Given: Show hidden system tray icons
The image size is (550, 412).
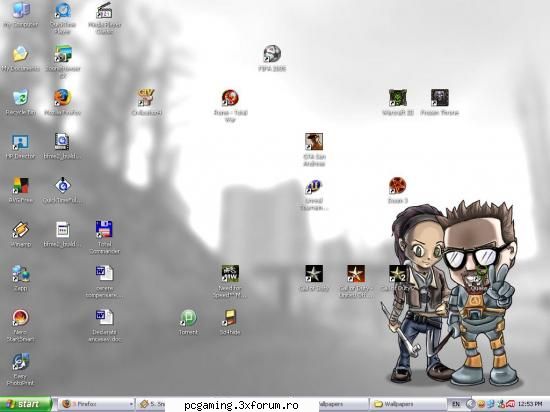Looking at the screenshot, I should (471, 404).
